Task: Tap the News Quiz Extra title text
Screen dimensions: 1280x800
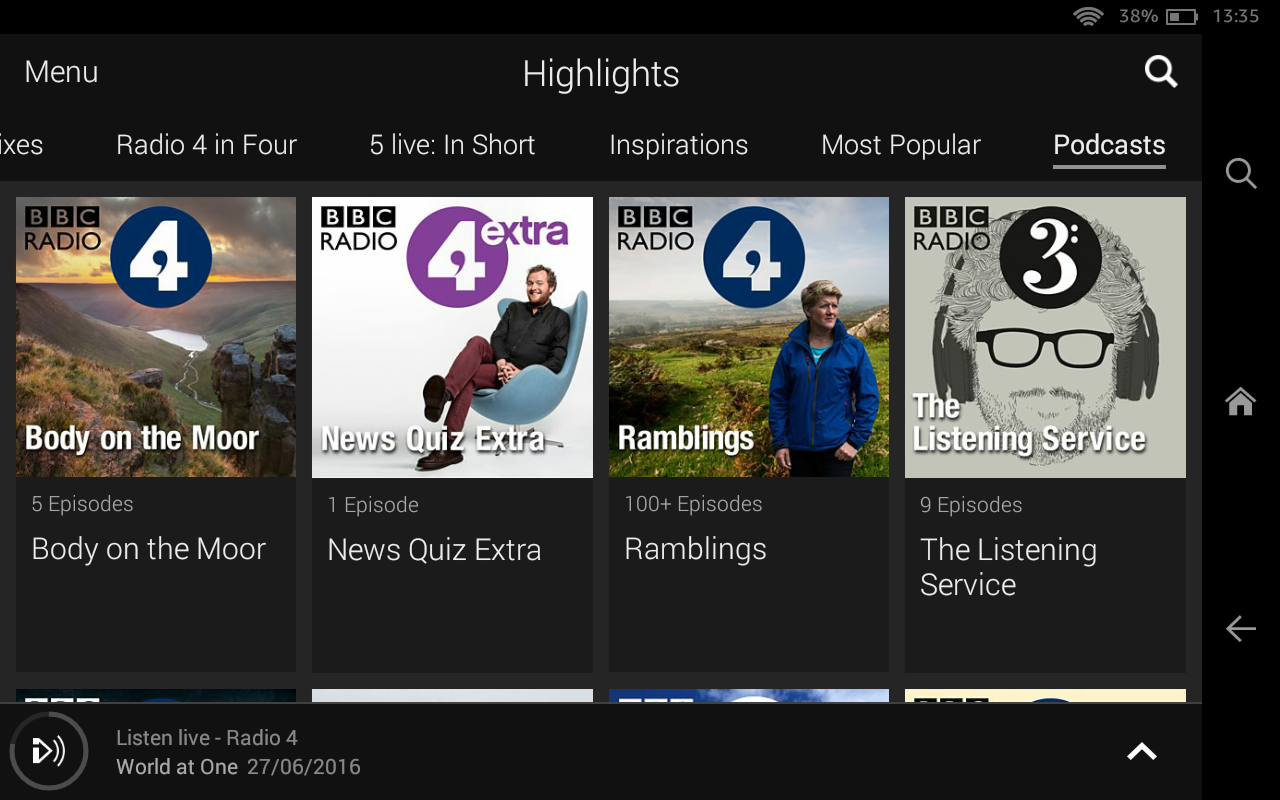Action: [x=434, y=549]
